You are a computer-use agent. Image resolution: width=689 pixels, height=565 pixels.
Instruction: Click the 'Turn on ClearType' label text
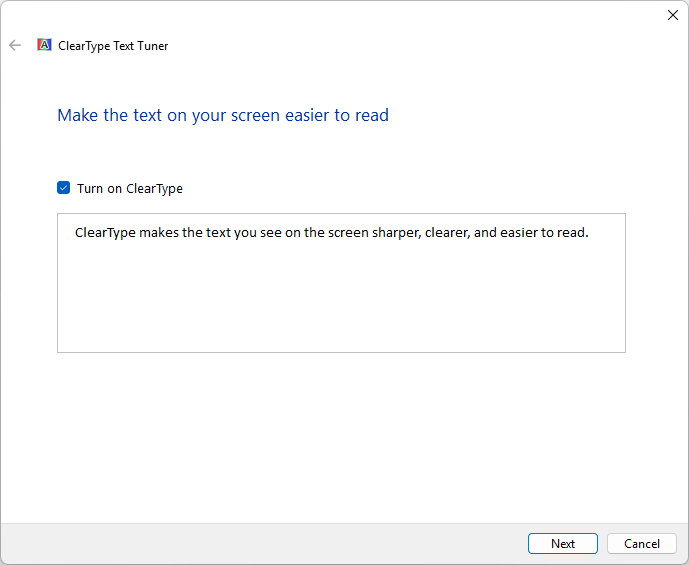[x=129, y=188]
